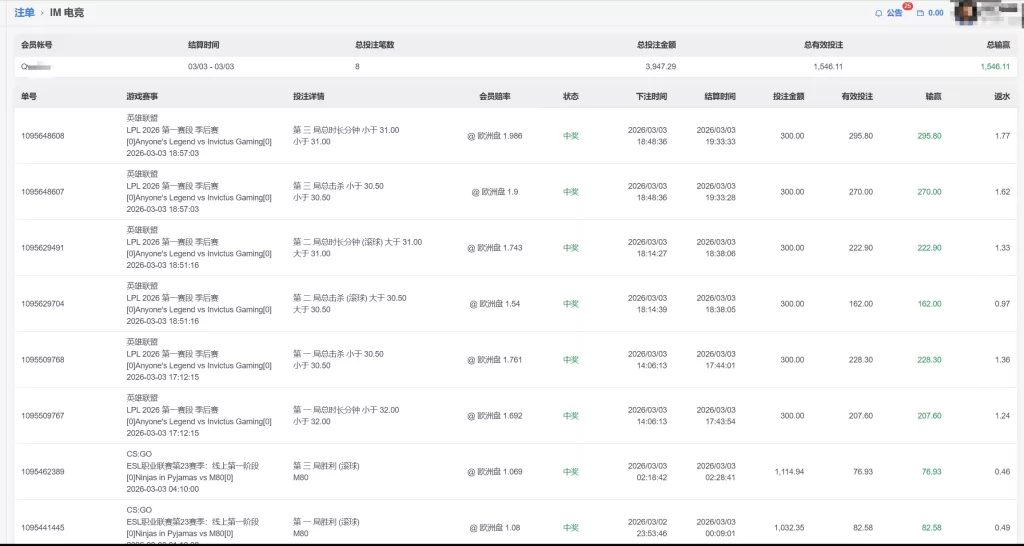
Task: Open the wallet balance icon
Action: coord(920,13)
